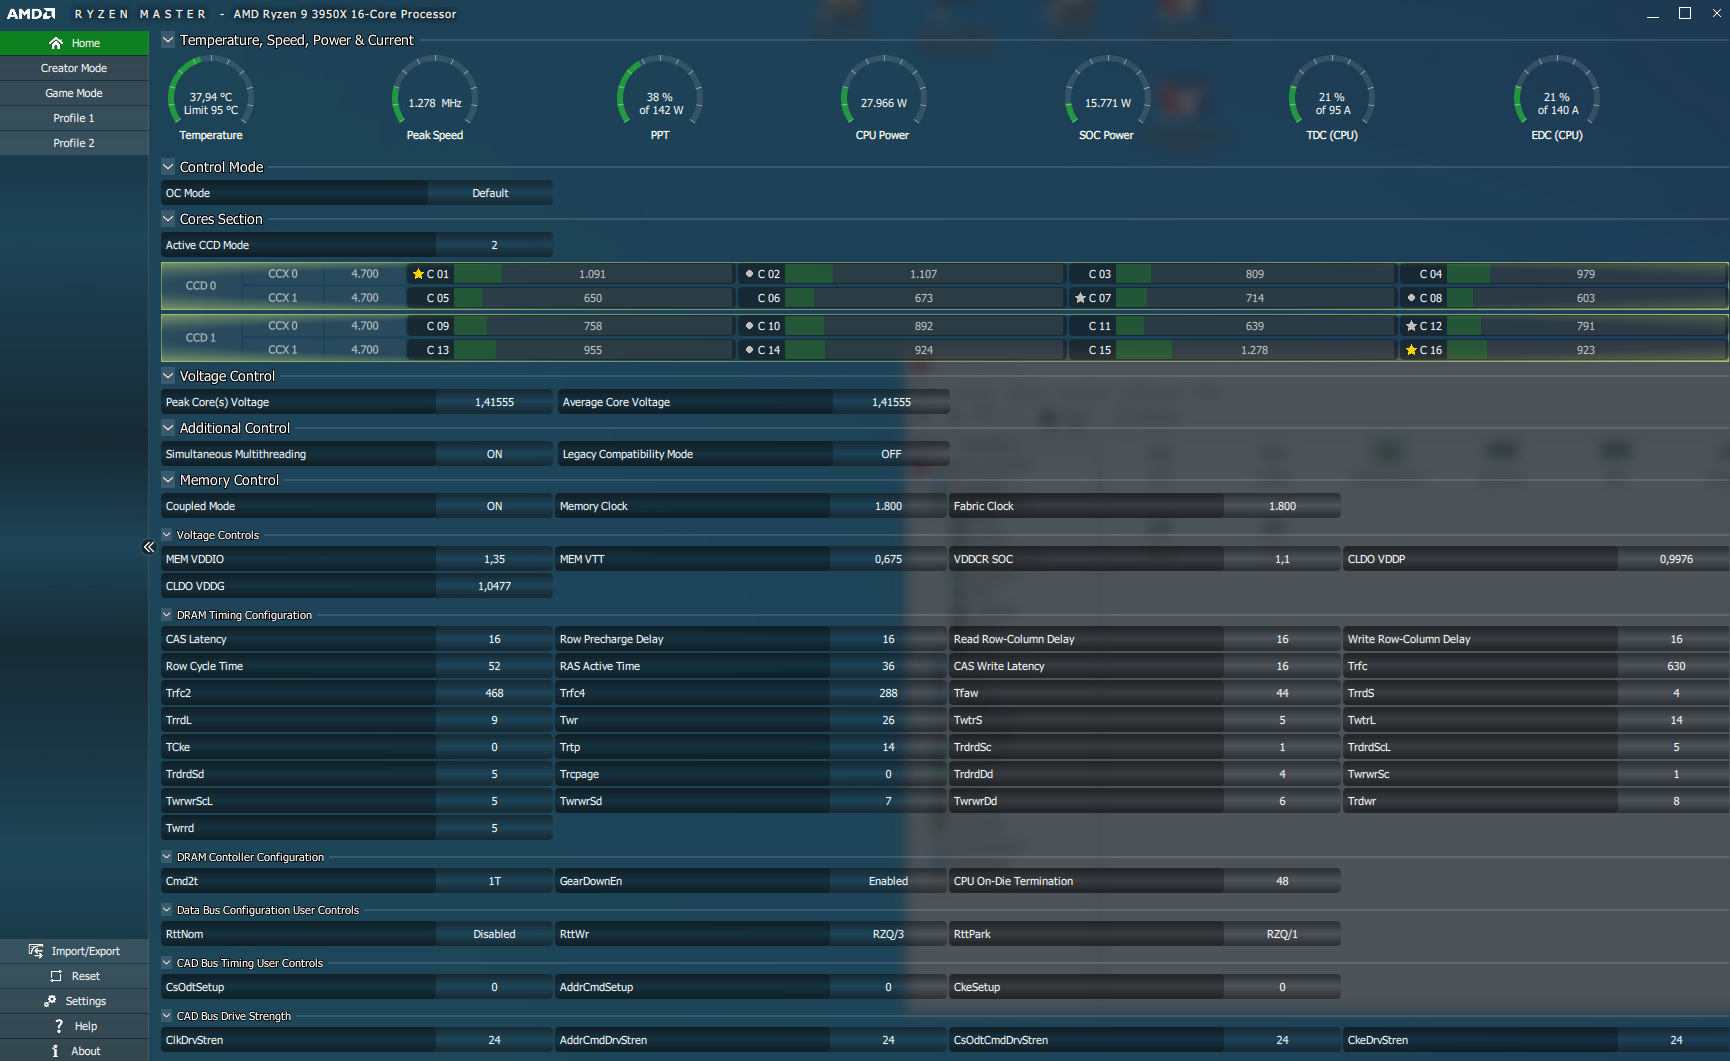Viewport: 1730px width, 1061px height.
Task: Click the Active CCD Mode value
Action: [x=494, y=245]
